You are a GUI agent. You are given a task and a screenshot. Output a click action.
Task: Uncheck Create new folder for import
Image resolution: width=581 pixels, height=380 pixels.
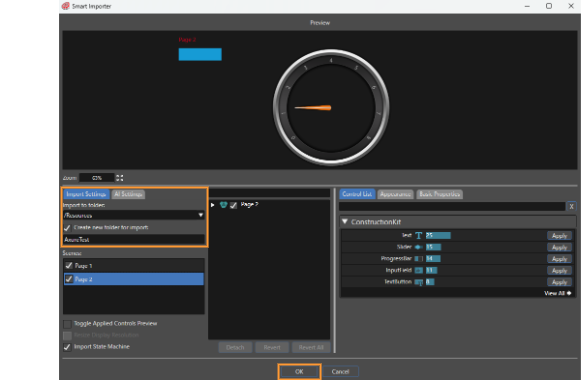tap(67, 228)
